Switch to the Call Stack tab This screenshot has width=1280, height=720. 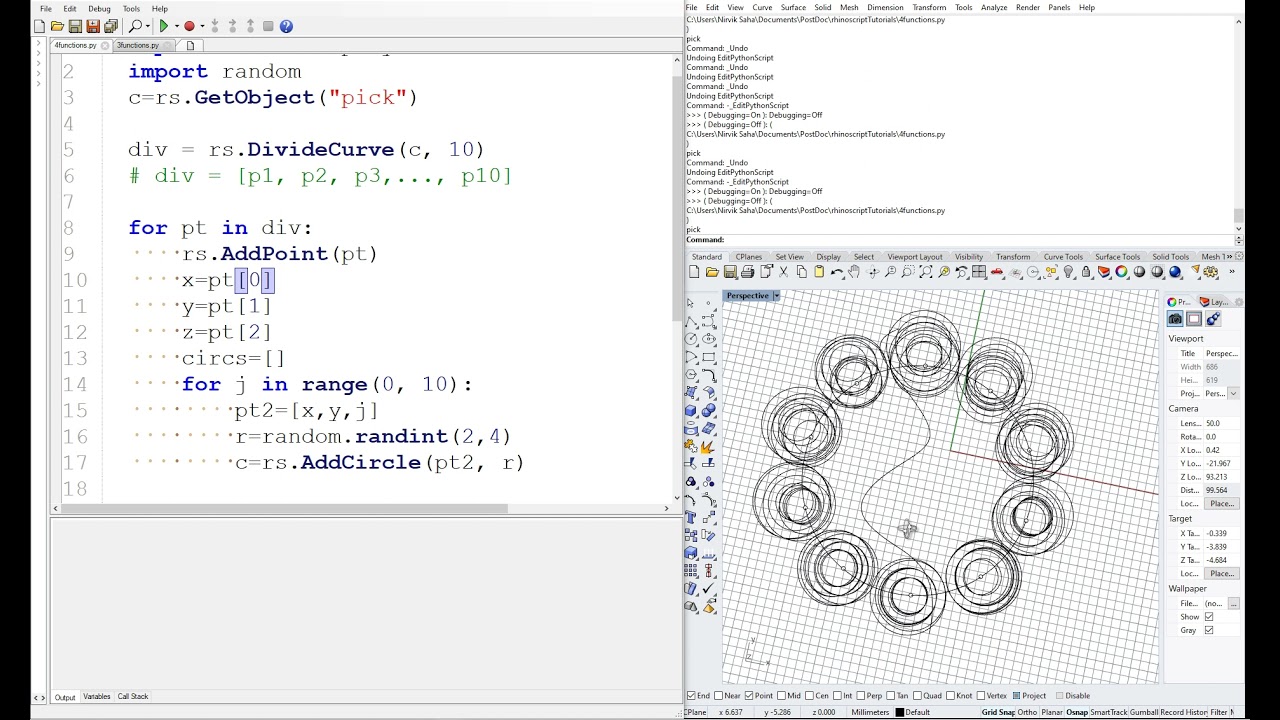(x=133, y=697)
